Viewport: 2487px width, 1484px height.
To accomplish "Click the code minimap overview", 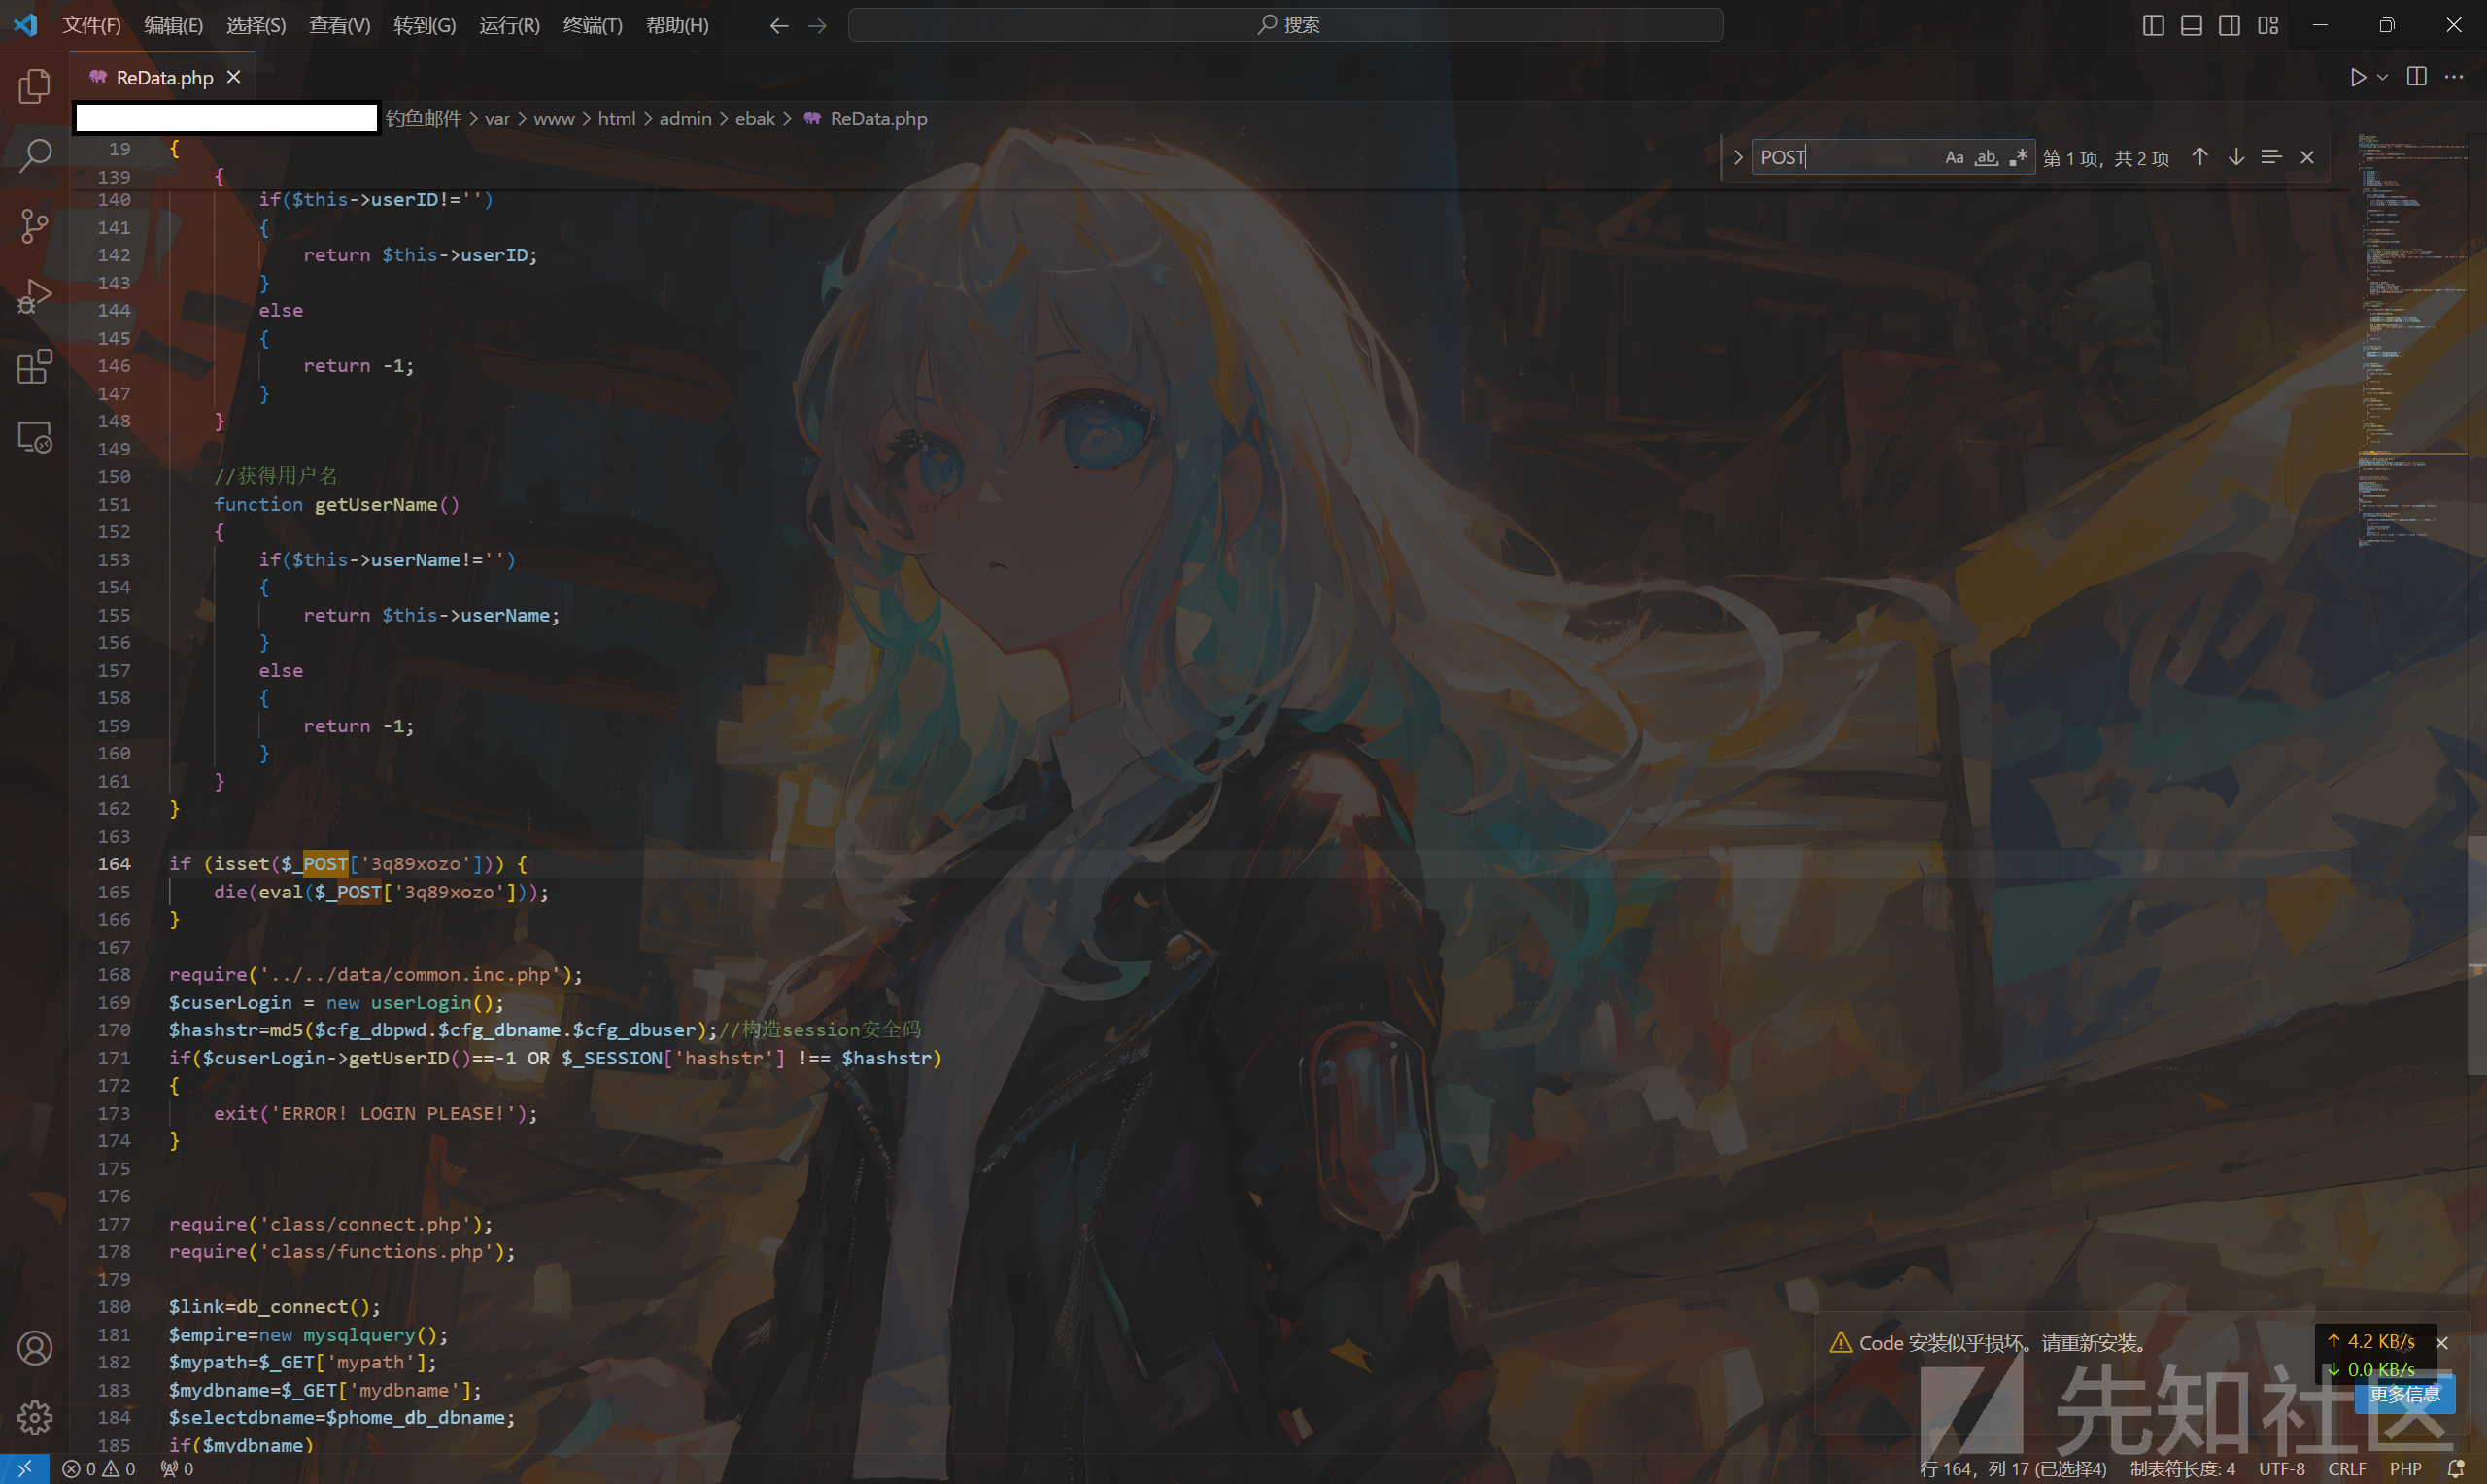I will tap(2410, 340).
